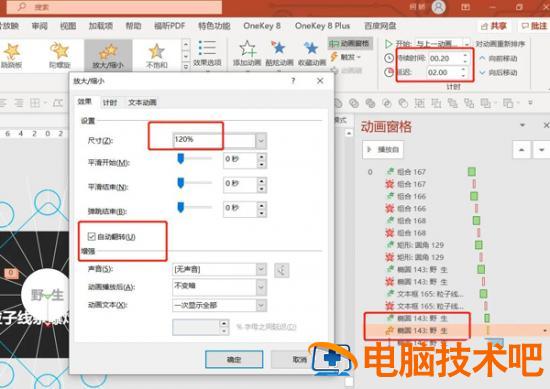
Task: Click the title bar search box
Action: pyautogui.click(x=114, y=7)
